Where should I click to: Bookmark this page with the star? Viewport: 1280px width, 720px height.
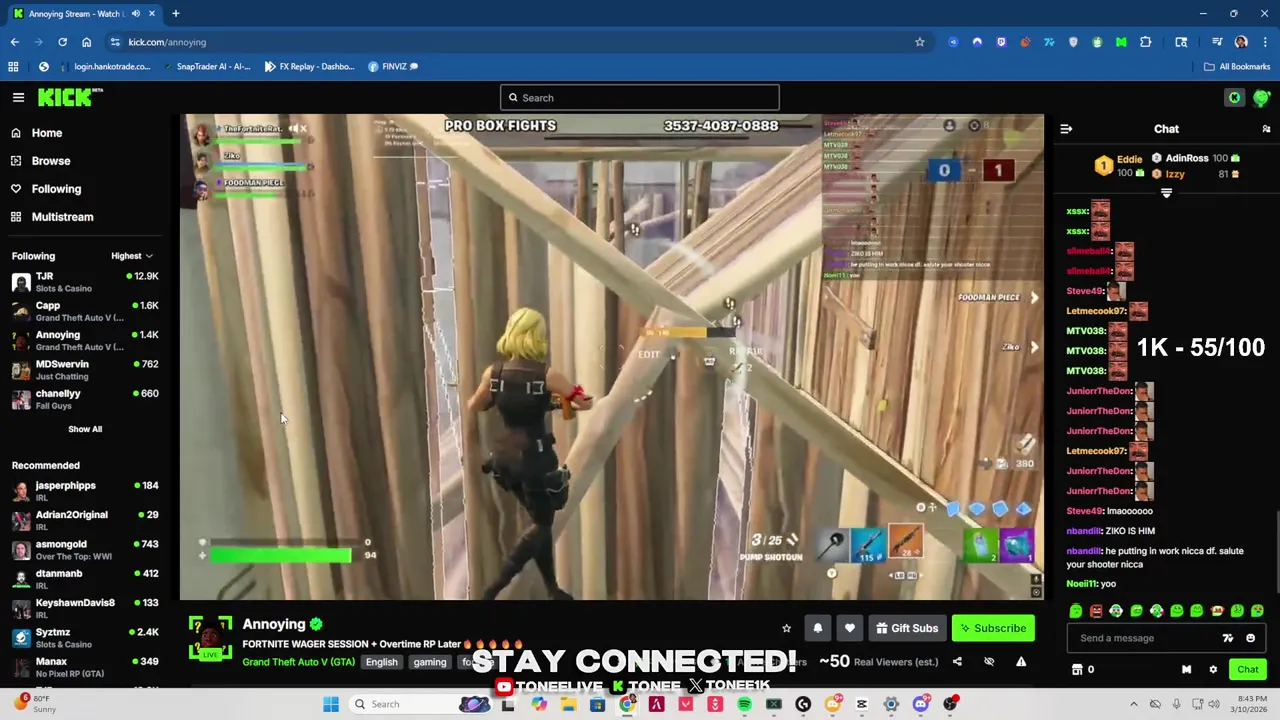(x=919, y=42)
